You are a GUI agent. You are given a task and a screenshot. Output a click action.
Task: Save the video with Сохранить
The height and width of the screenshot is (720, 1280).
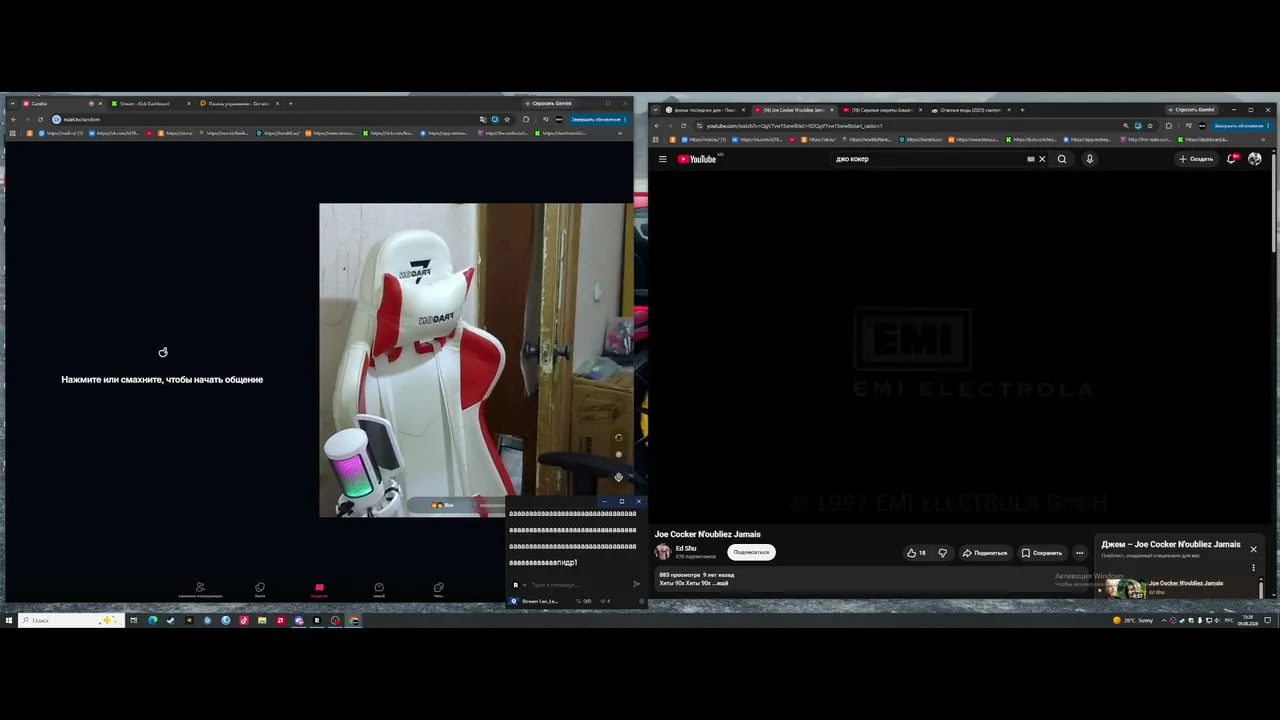(1042, 552)
